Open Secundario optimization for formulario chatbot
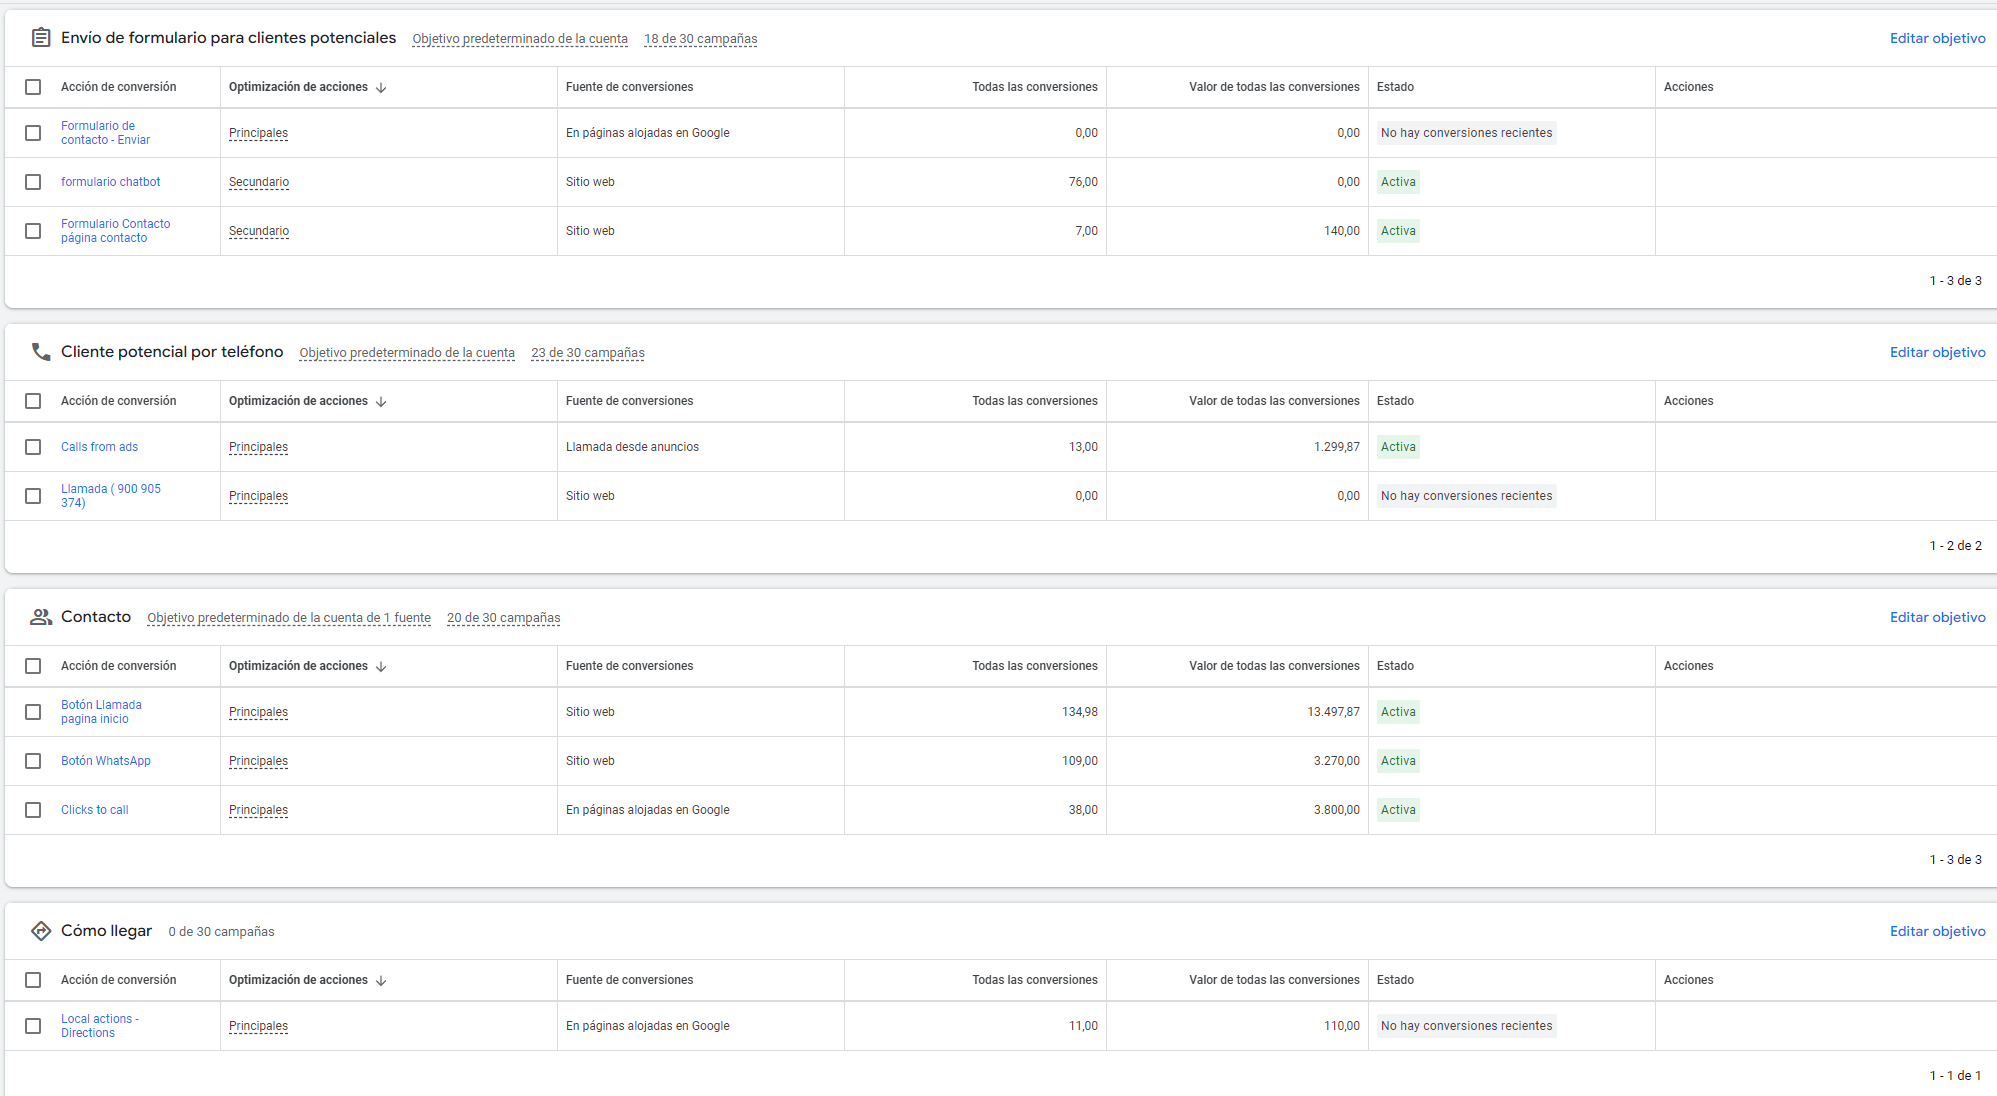 click(x=259, y=182)
